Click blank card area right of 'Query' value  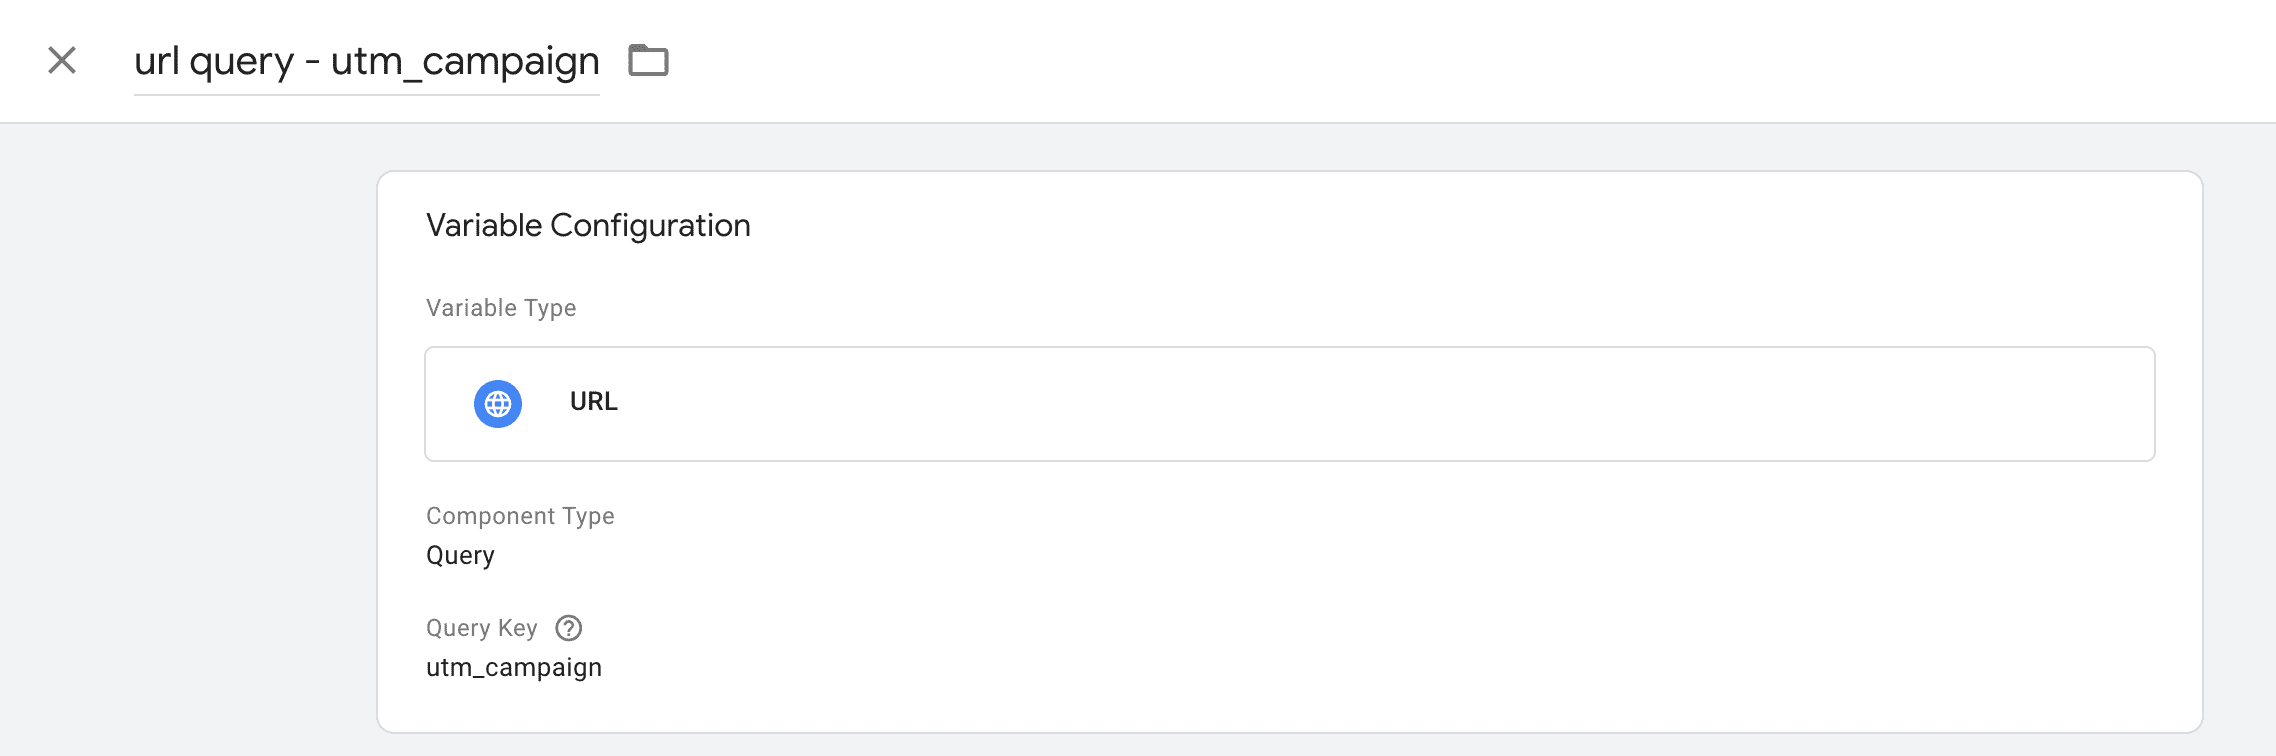(1200, 556)
